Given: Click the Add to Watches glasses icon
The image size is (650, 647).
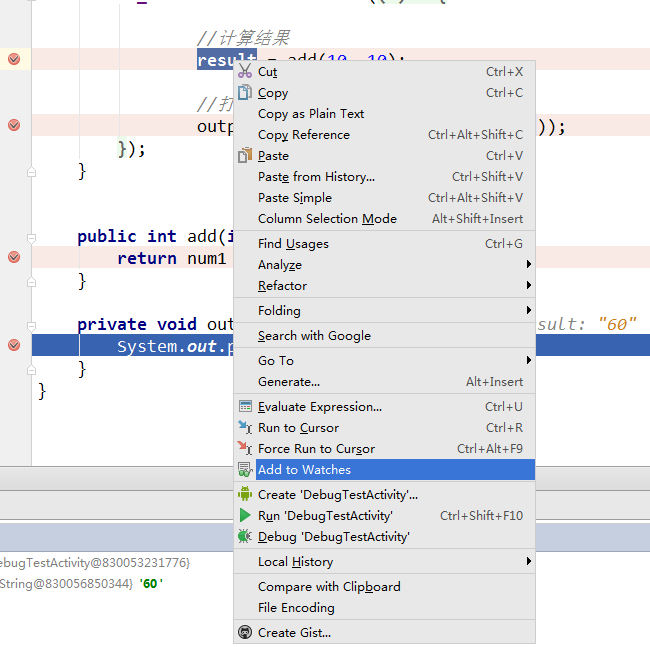Looking at the screenshot, I should [x=245, y=469].
